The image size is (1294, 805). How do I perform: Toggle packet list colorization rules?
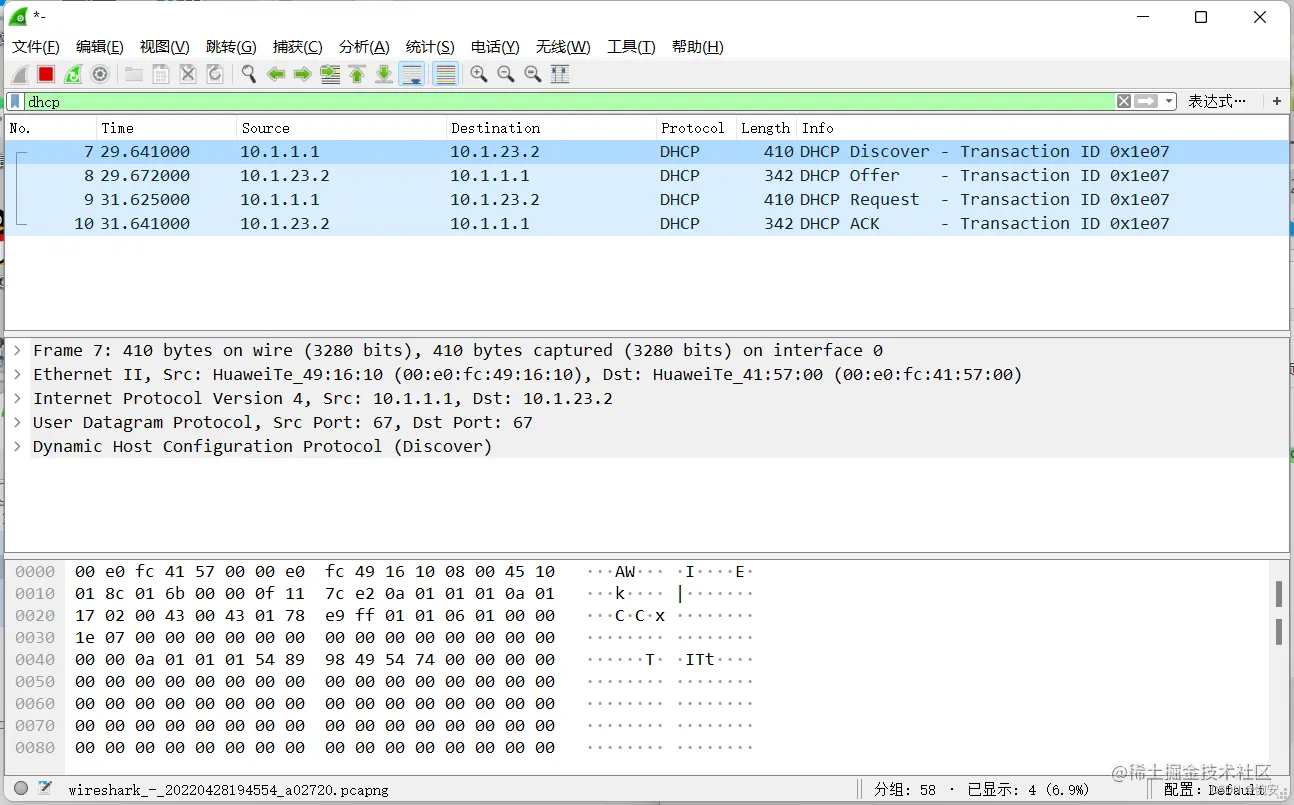[445, 74]
